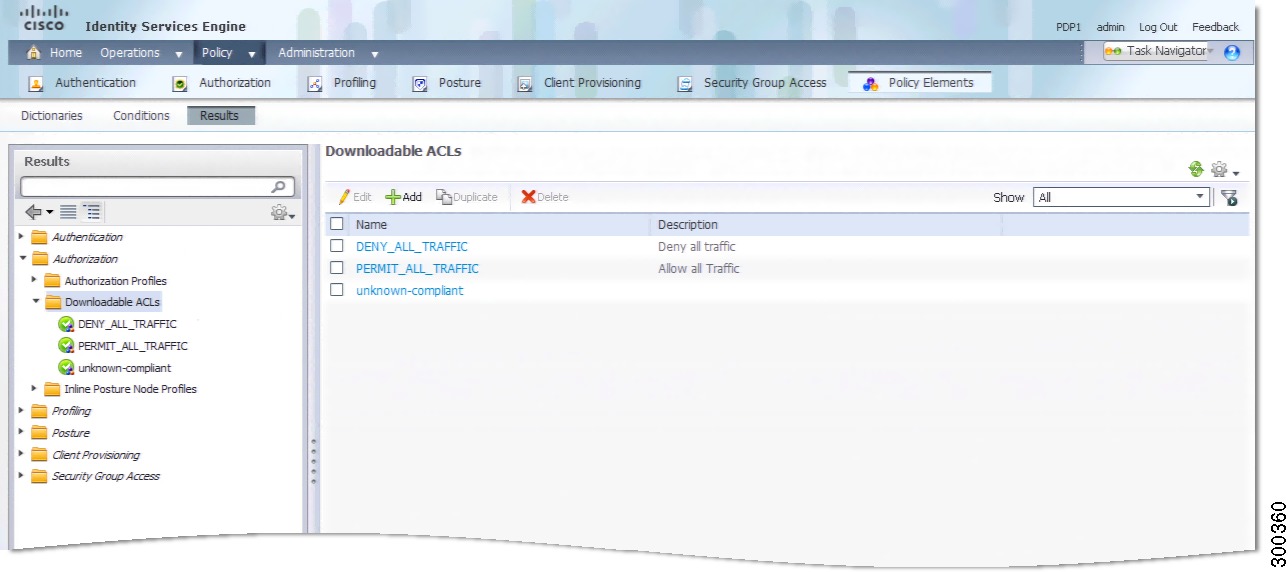Click Delete in the ACL toolbar
This screenshot has width=1288, height=572.
545,197
